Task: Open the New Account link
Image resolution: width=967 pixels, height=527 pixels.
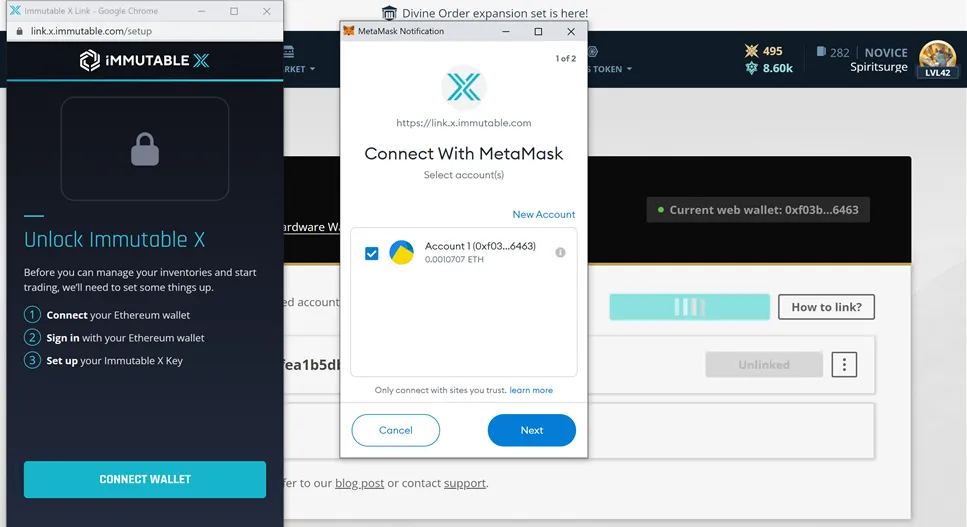Action: pos(543,214)
